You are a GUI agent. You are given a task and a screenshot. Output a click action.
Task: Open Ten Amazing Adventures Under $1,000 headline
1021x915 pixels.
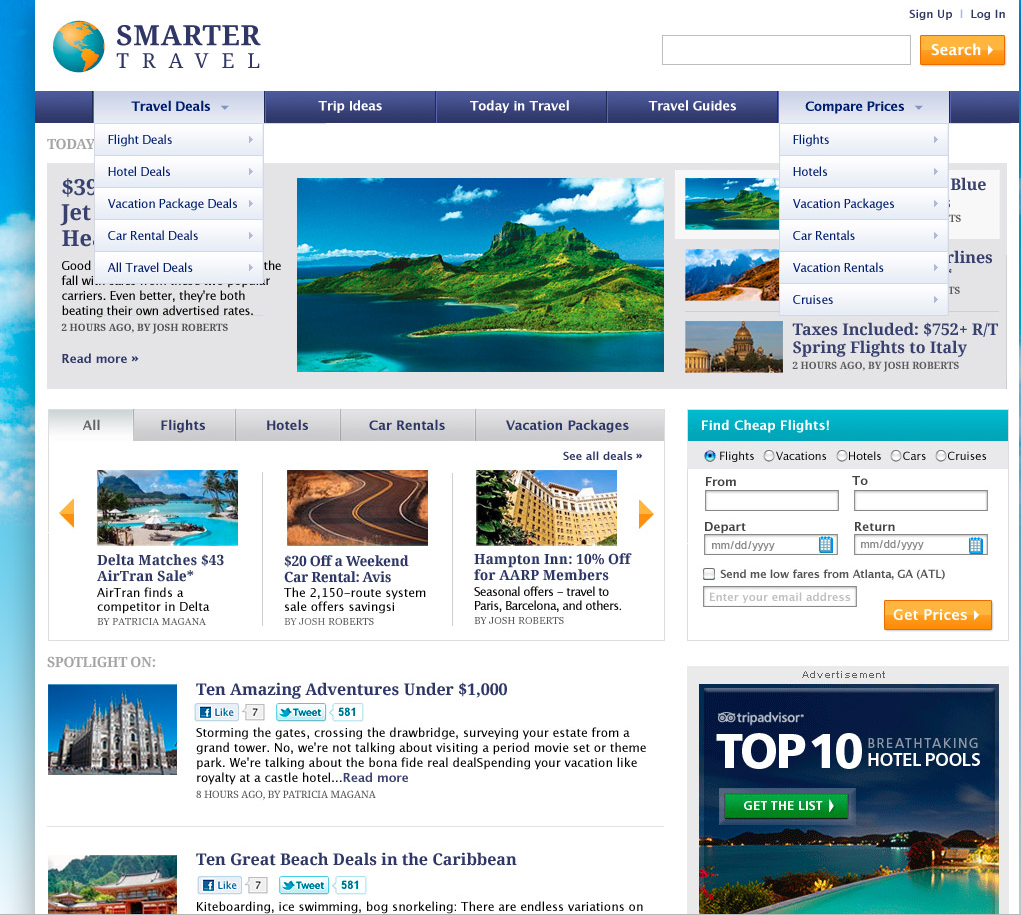click(352, 689)
